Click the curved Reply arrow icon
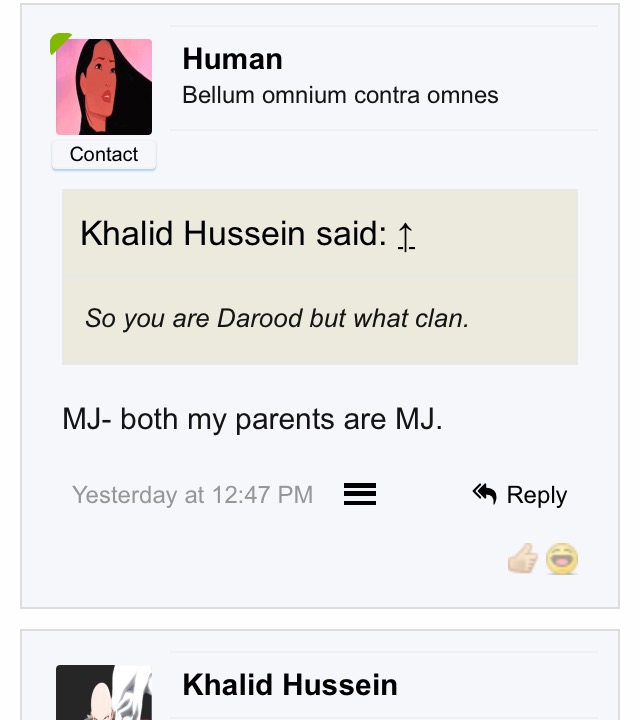This screenshot has width=640, height=720. point(485,493)
